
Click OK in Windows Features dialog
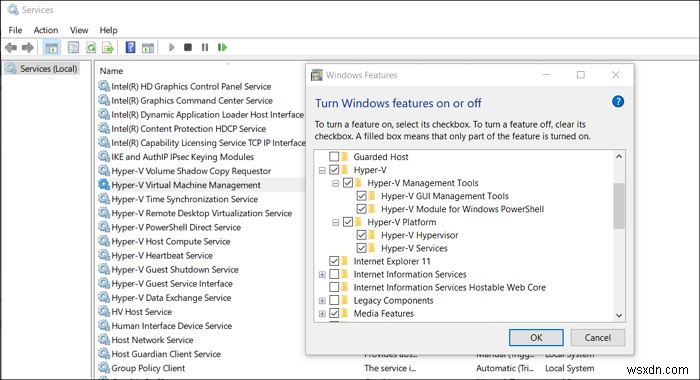tap(536, 338)
